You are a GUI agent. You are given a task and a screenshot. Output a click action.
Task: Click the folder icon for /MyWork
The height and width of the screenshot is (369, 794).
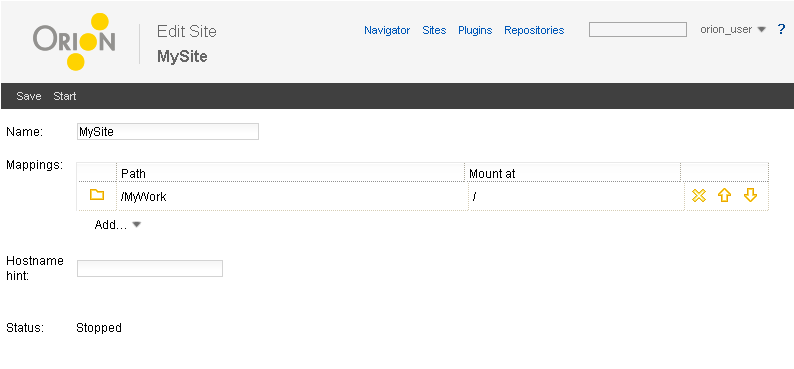pyautogui.click(x=97, y=195)
